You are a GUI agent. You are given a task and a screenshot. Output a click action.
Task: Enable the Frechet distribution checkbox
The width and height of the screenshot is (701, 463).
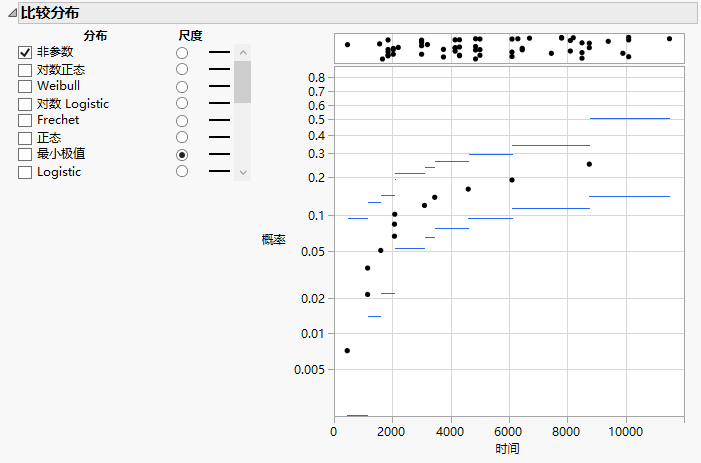pos(25,120)
